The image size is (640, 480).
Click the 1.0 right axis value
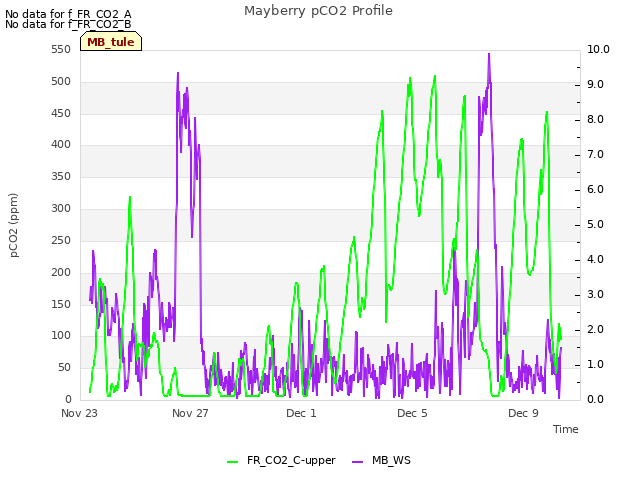(x=596, y=364)
